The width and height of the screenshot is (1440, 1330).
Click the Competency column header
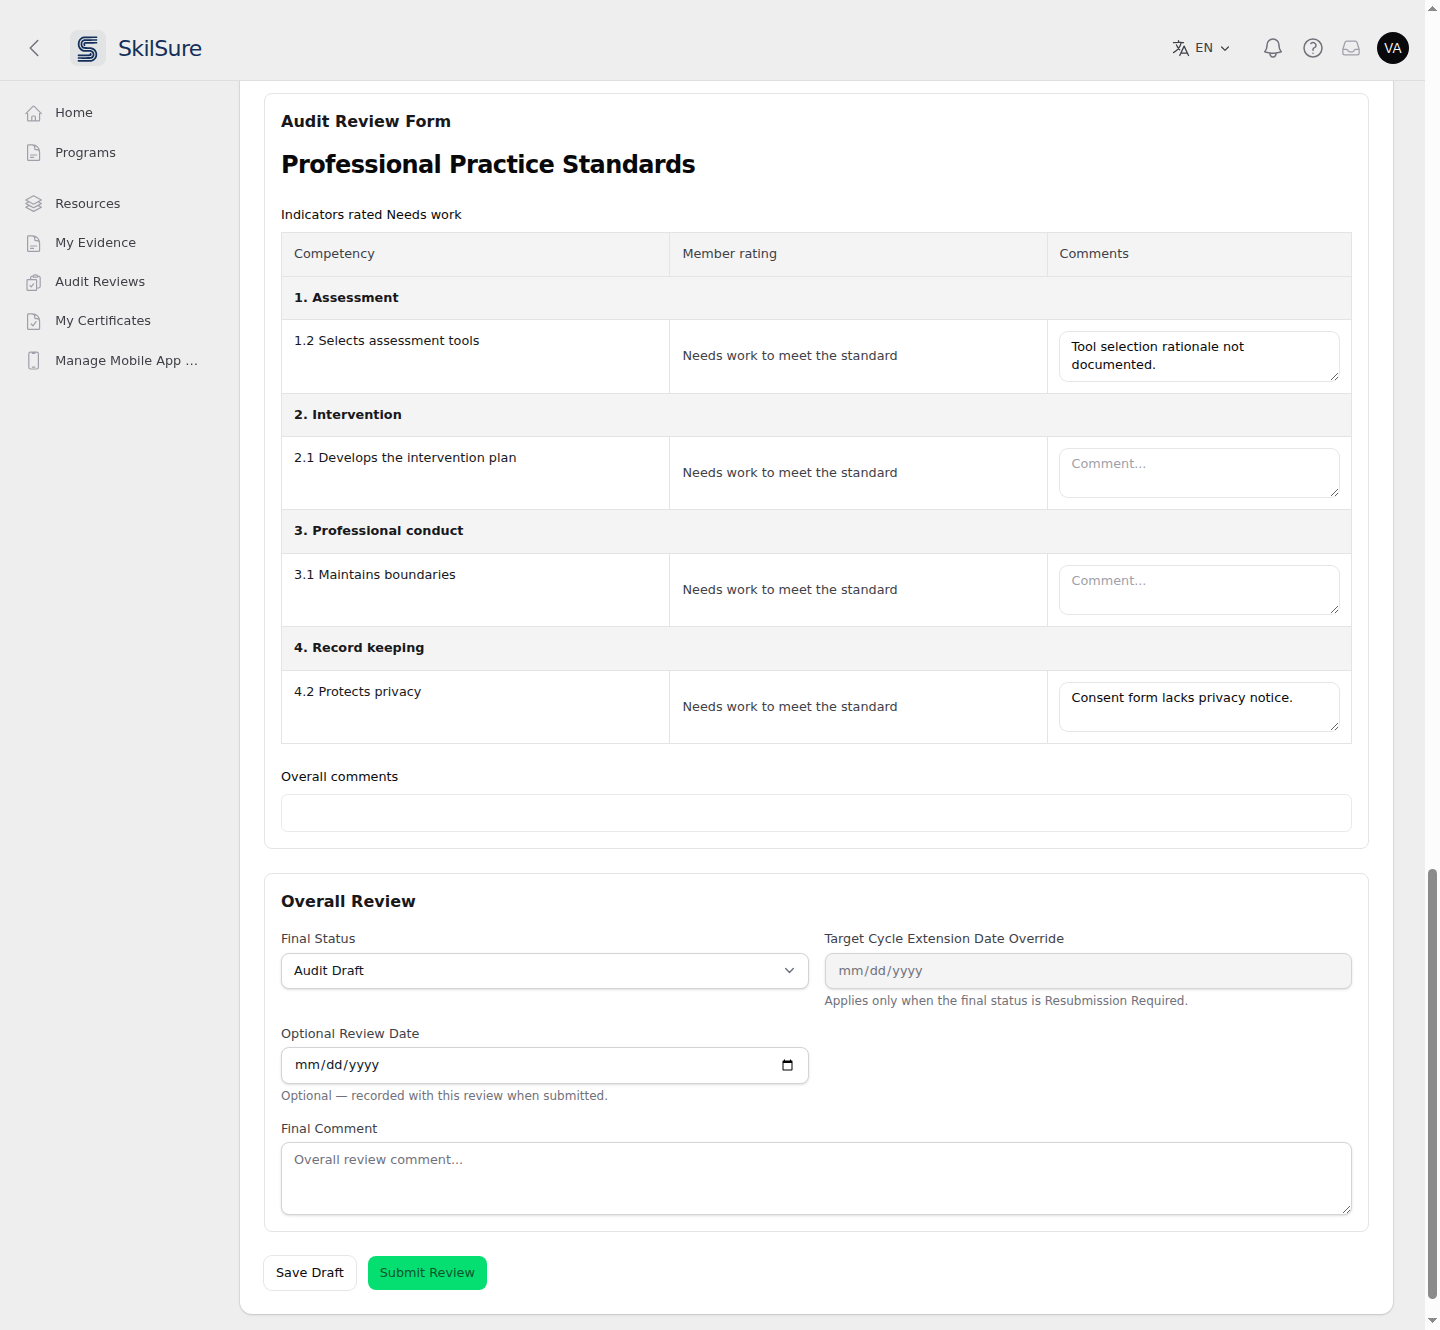coord(476,254)
